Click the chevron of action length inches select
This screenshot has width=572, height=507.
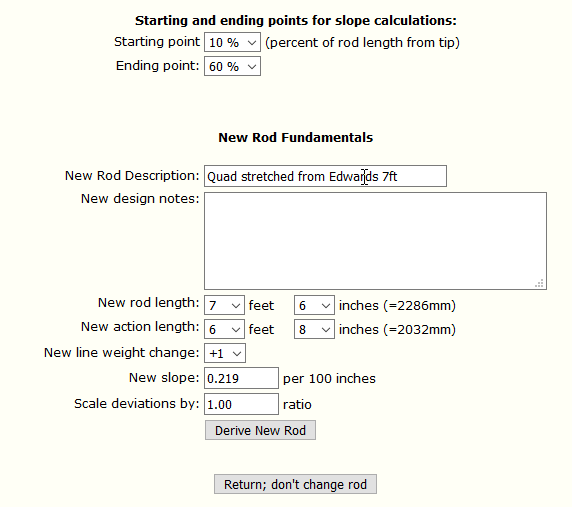click(x=325, y=330)
